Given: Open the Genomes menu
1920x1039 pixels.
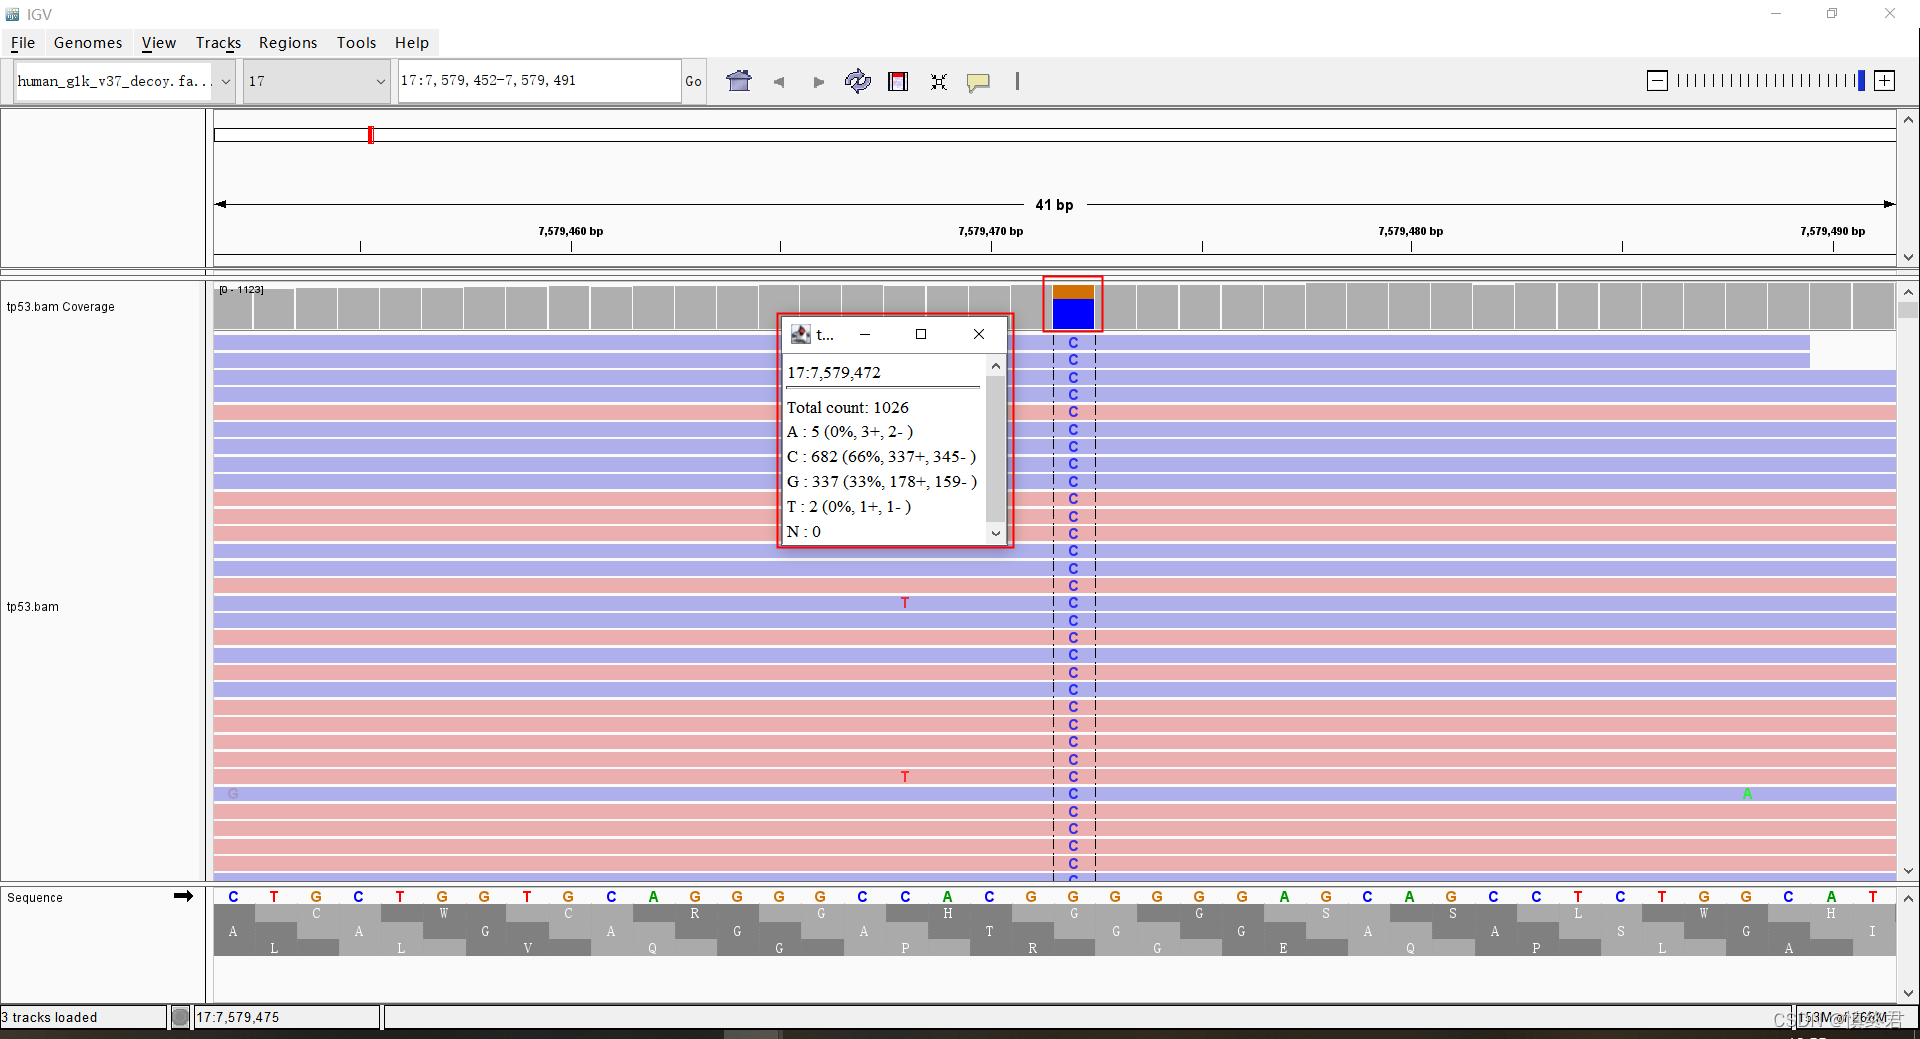Looking at the screenshot, I should pyautogui.click(x=88, y=42).
